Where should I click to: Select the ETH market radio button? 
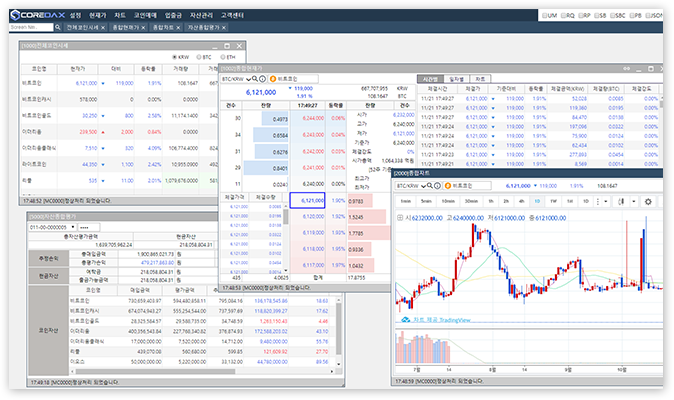[x=223, y=58]
